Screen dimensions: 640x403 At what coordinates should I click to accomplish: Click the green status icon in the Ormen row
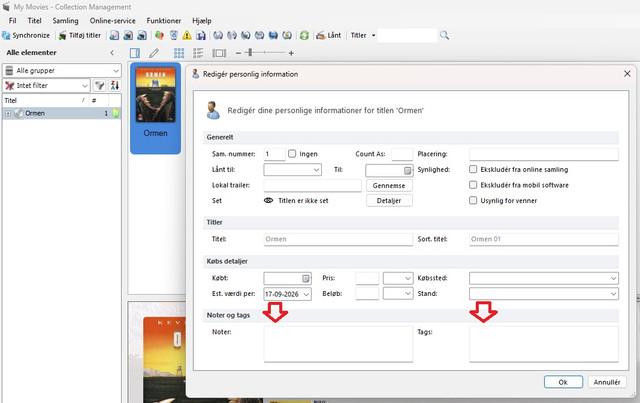pyautogui.click(x=116, y=113)
